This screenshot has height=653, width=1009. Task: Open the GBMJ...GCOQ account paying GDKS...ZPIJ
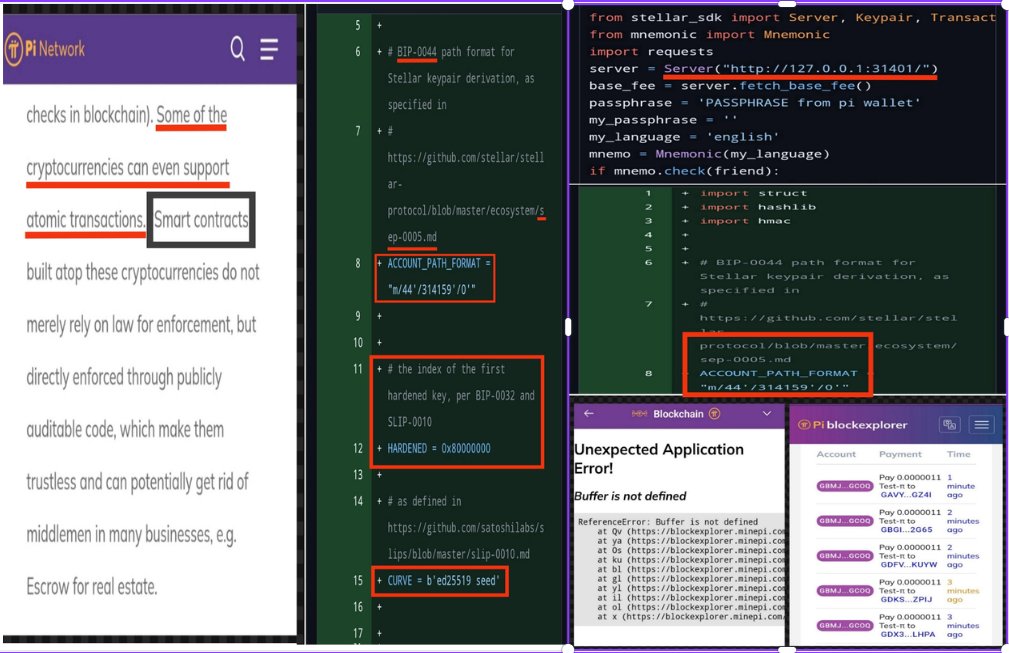pos(844,591)
